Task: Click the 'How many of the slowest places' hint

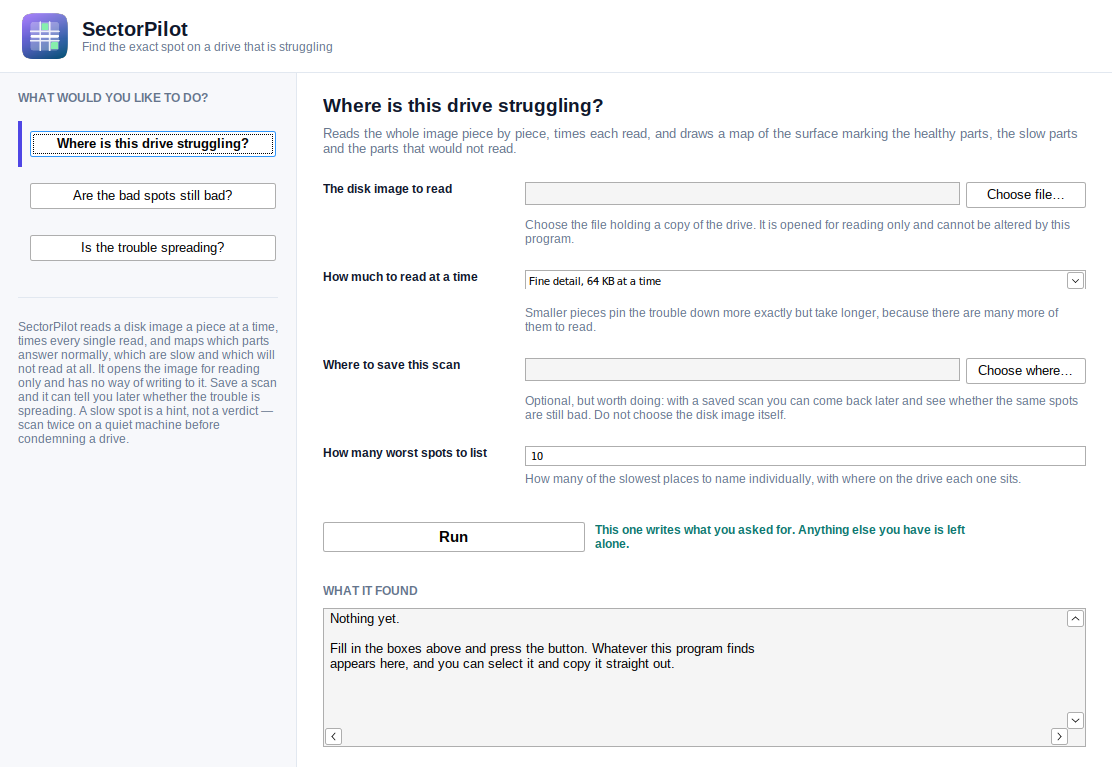Action: (773, 479)
